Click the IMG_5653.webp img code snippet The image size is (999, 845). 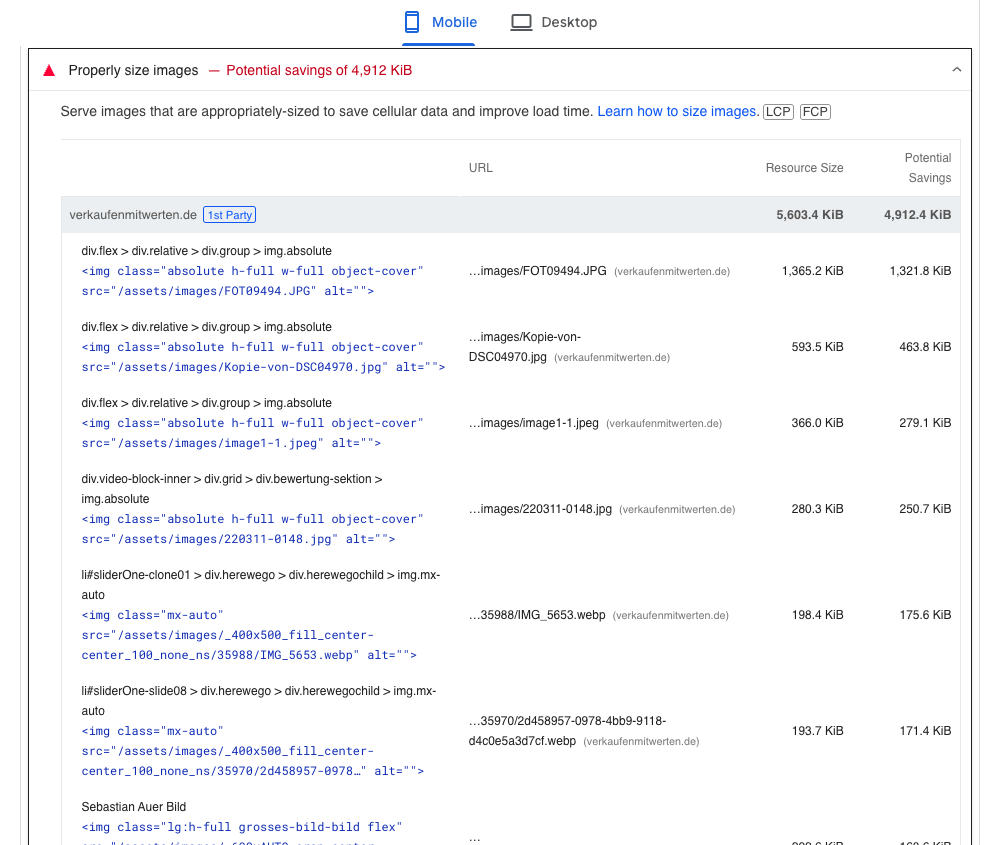pos(249,635)
